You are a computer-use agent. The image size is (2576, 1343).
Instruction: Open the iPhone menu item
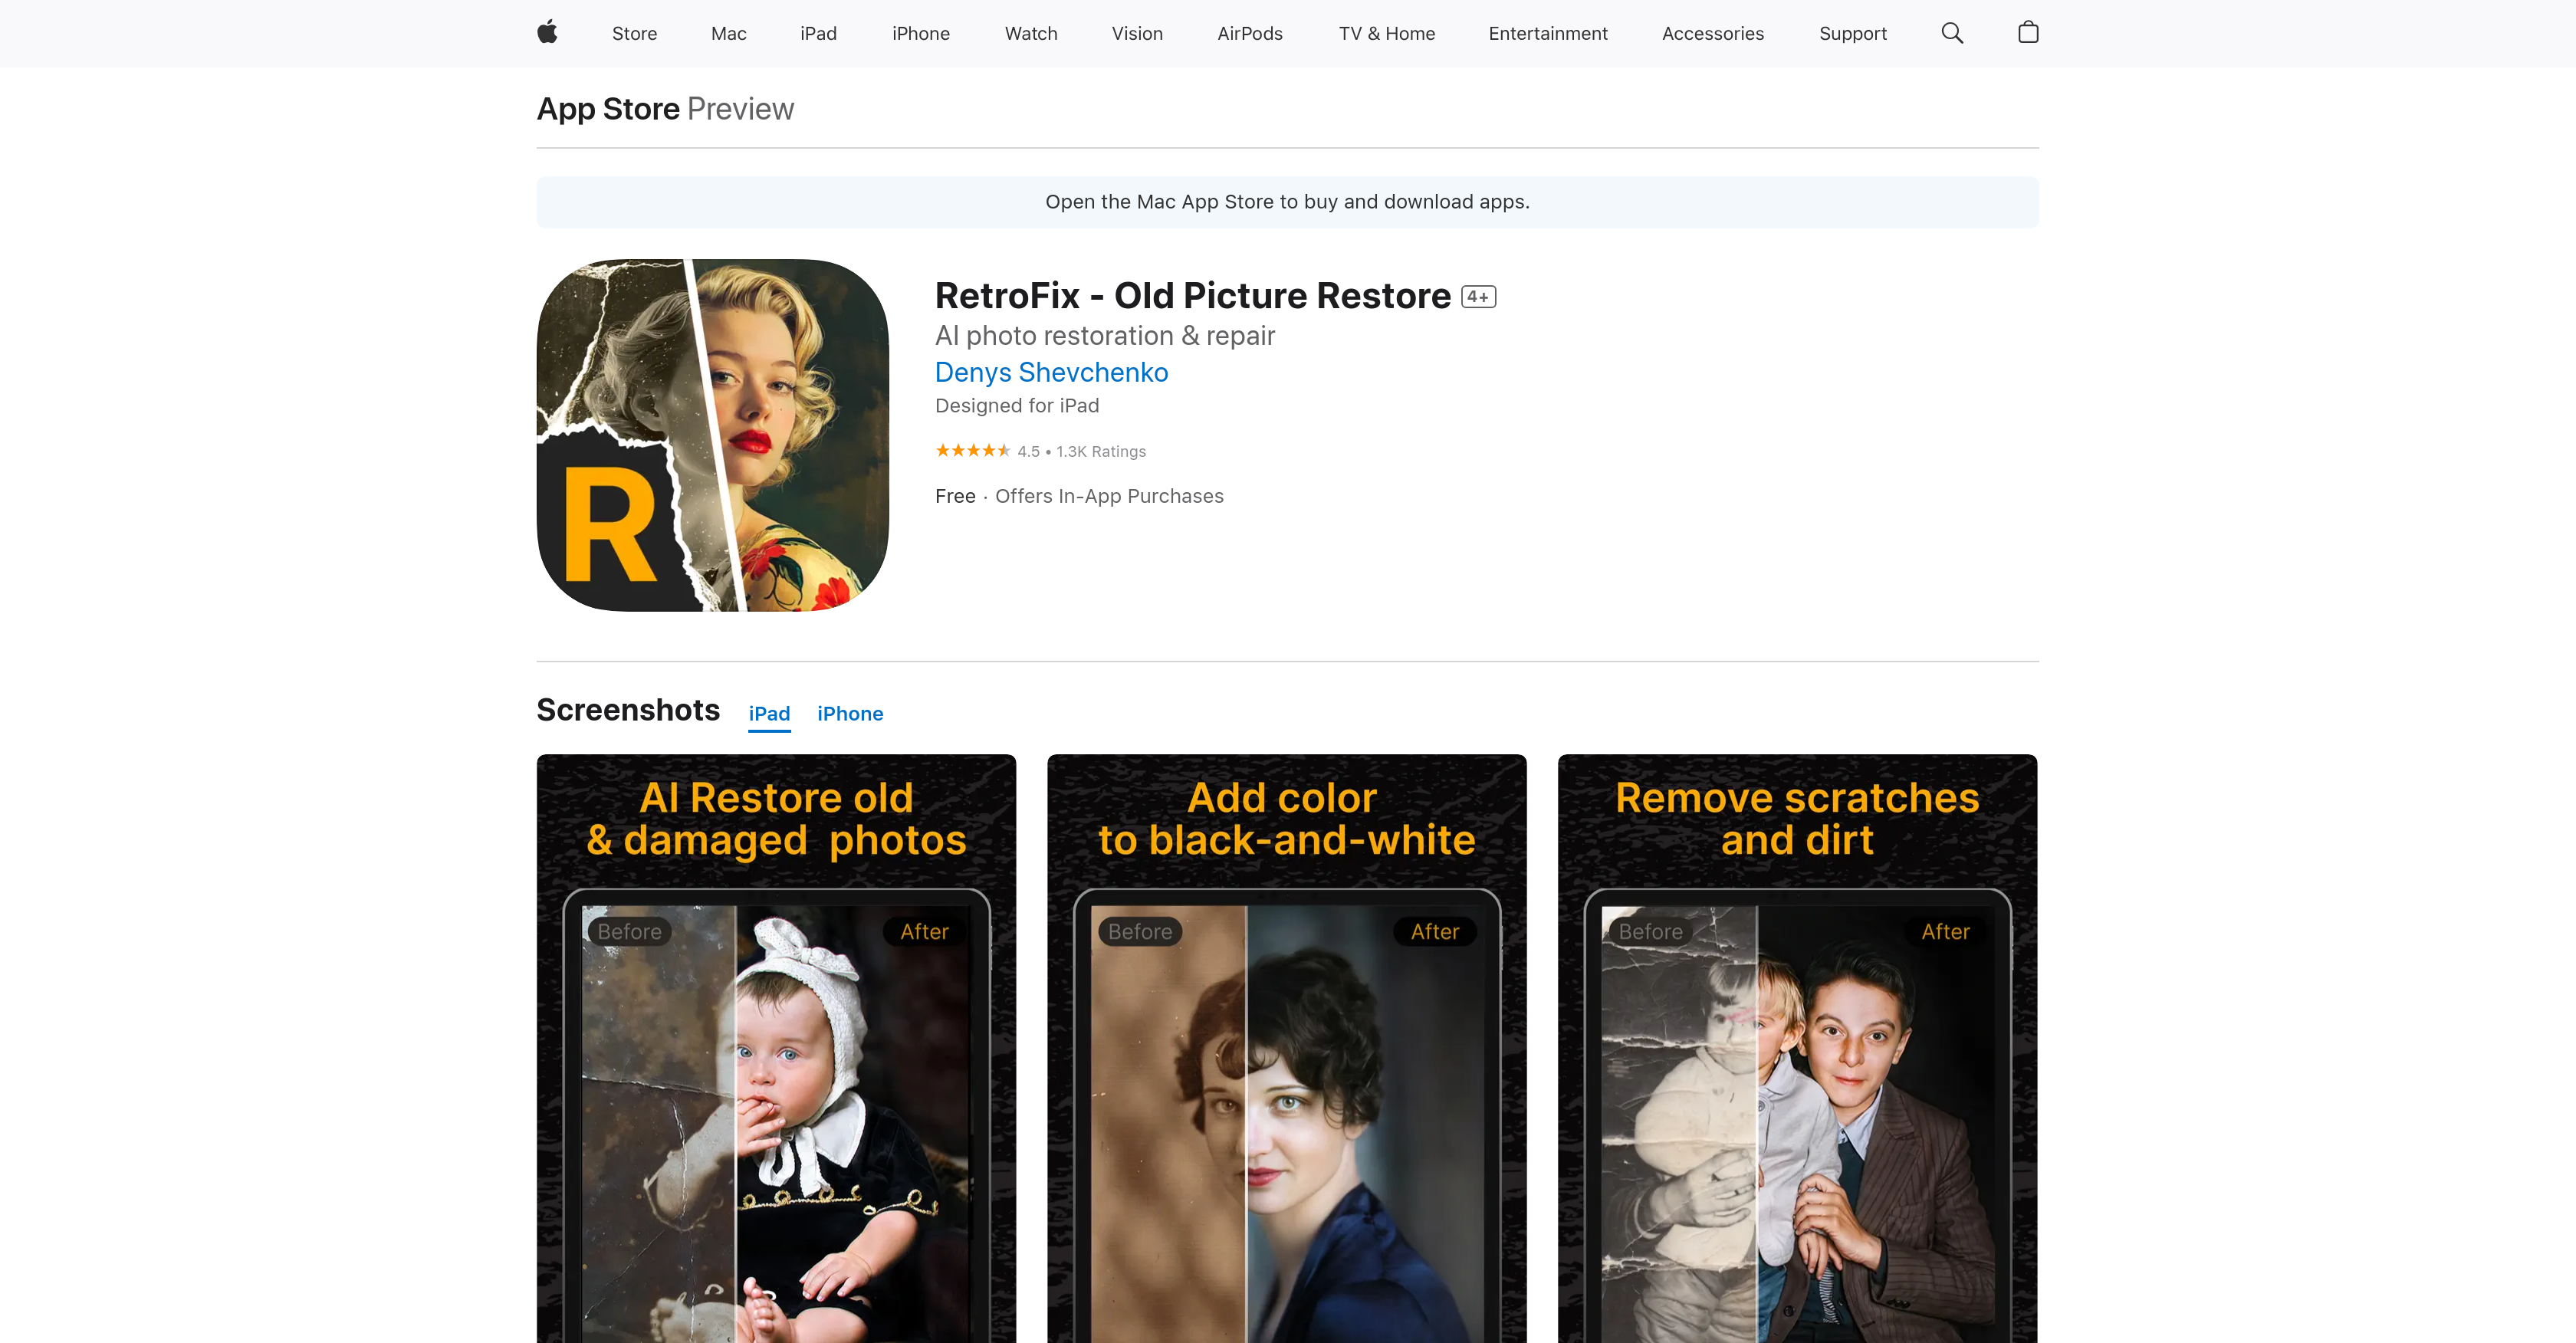coord(920,33)
